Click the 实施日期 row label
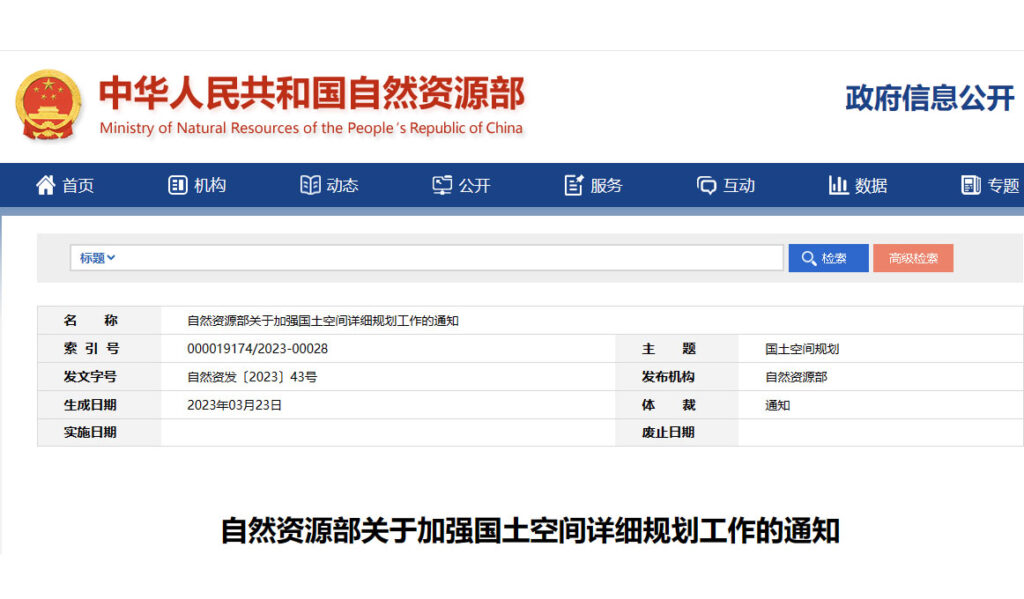1024x599 pixels. pyautogui.click(x=90, y=432)
